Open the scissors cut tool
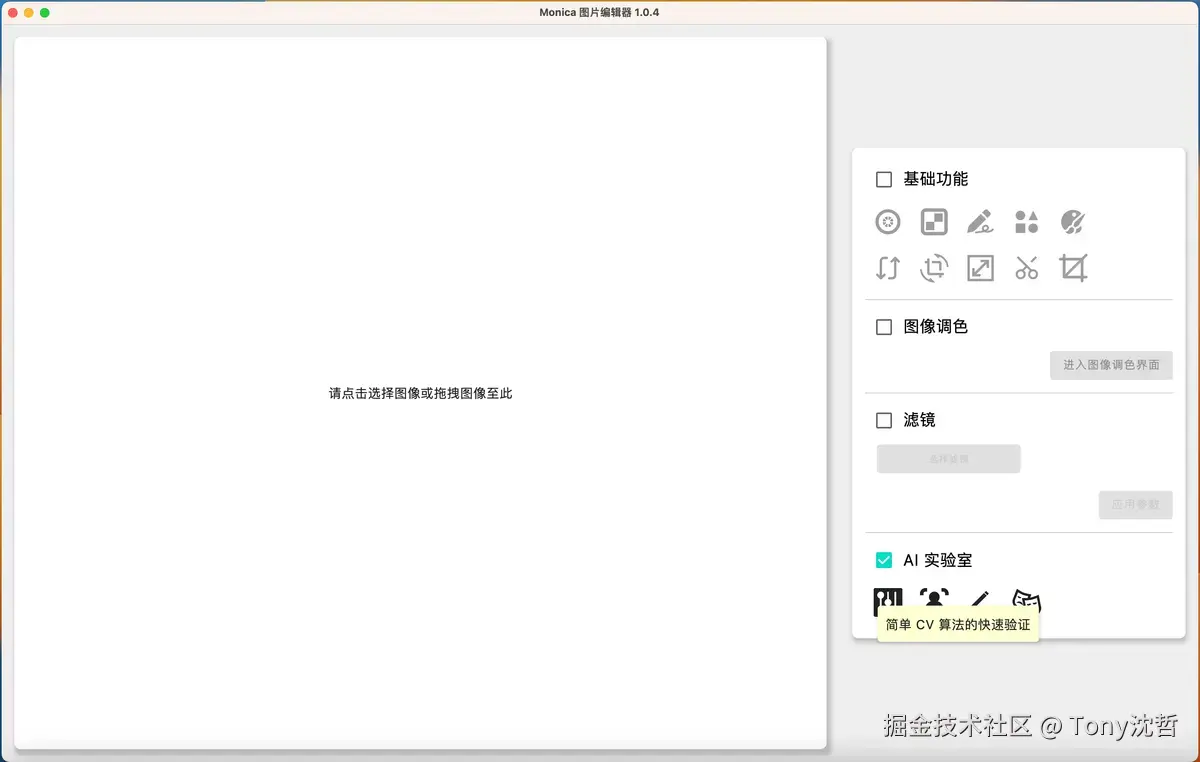The height and width of the screenshot is (762, 1200). coord(1027,268)
